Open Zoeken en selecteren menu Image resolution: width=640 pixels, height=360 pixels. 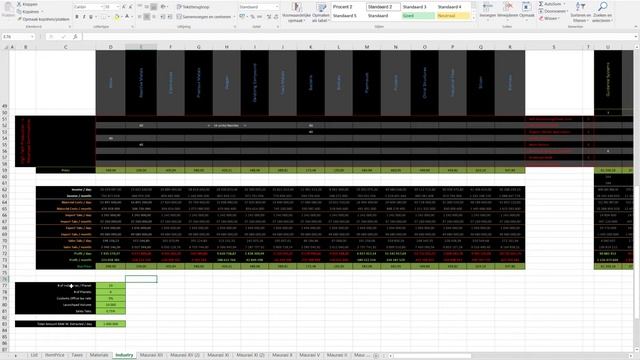pyautogui.click(x=602, y=12)
